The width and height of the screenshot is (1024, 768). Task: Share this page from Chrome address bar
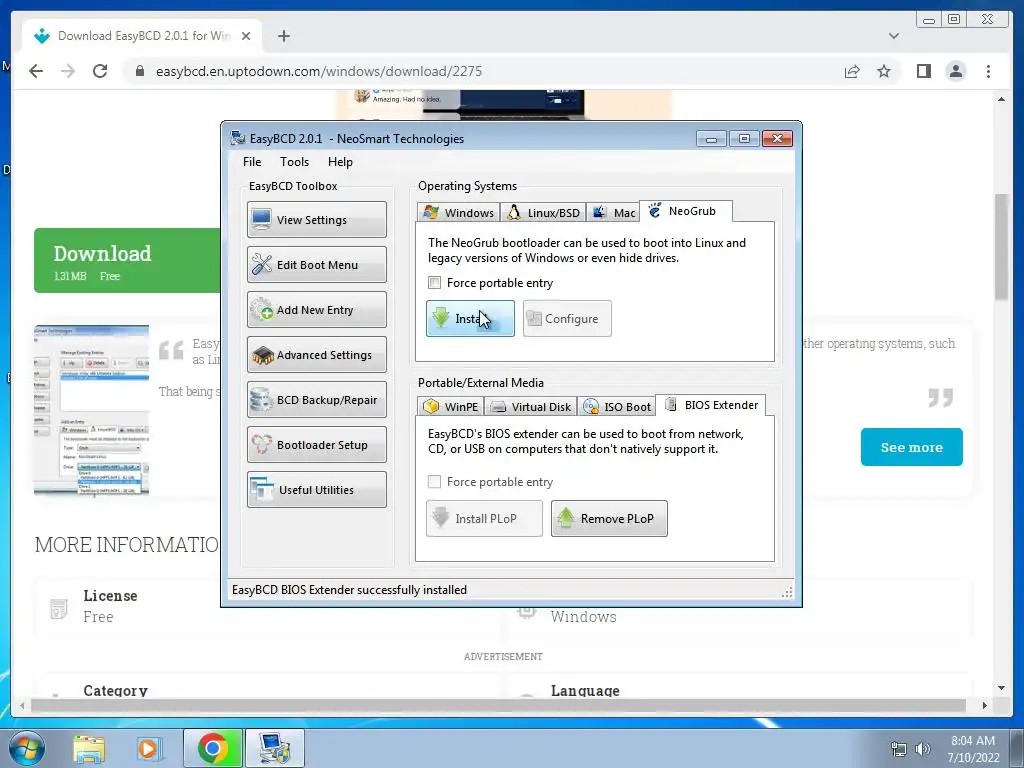(852, 71)
